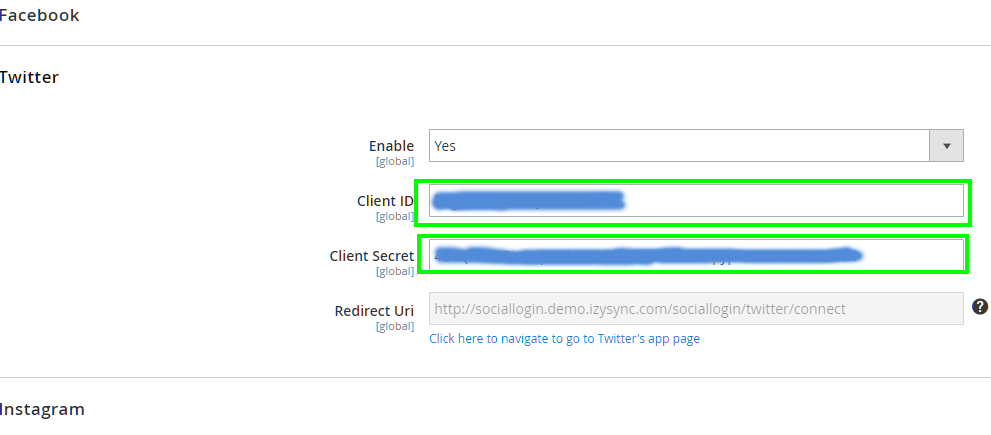Collapse the Twitter section header
991x435 pixels.
pos(29,77)
